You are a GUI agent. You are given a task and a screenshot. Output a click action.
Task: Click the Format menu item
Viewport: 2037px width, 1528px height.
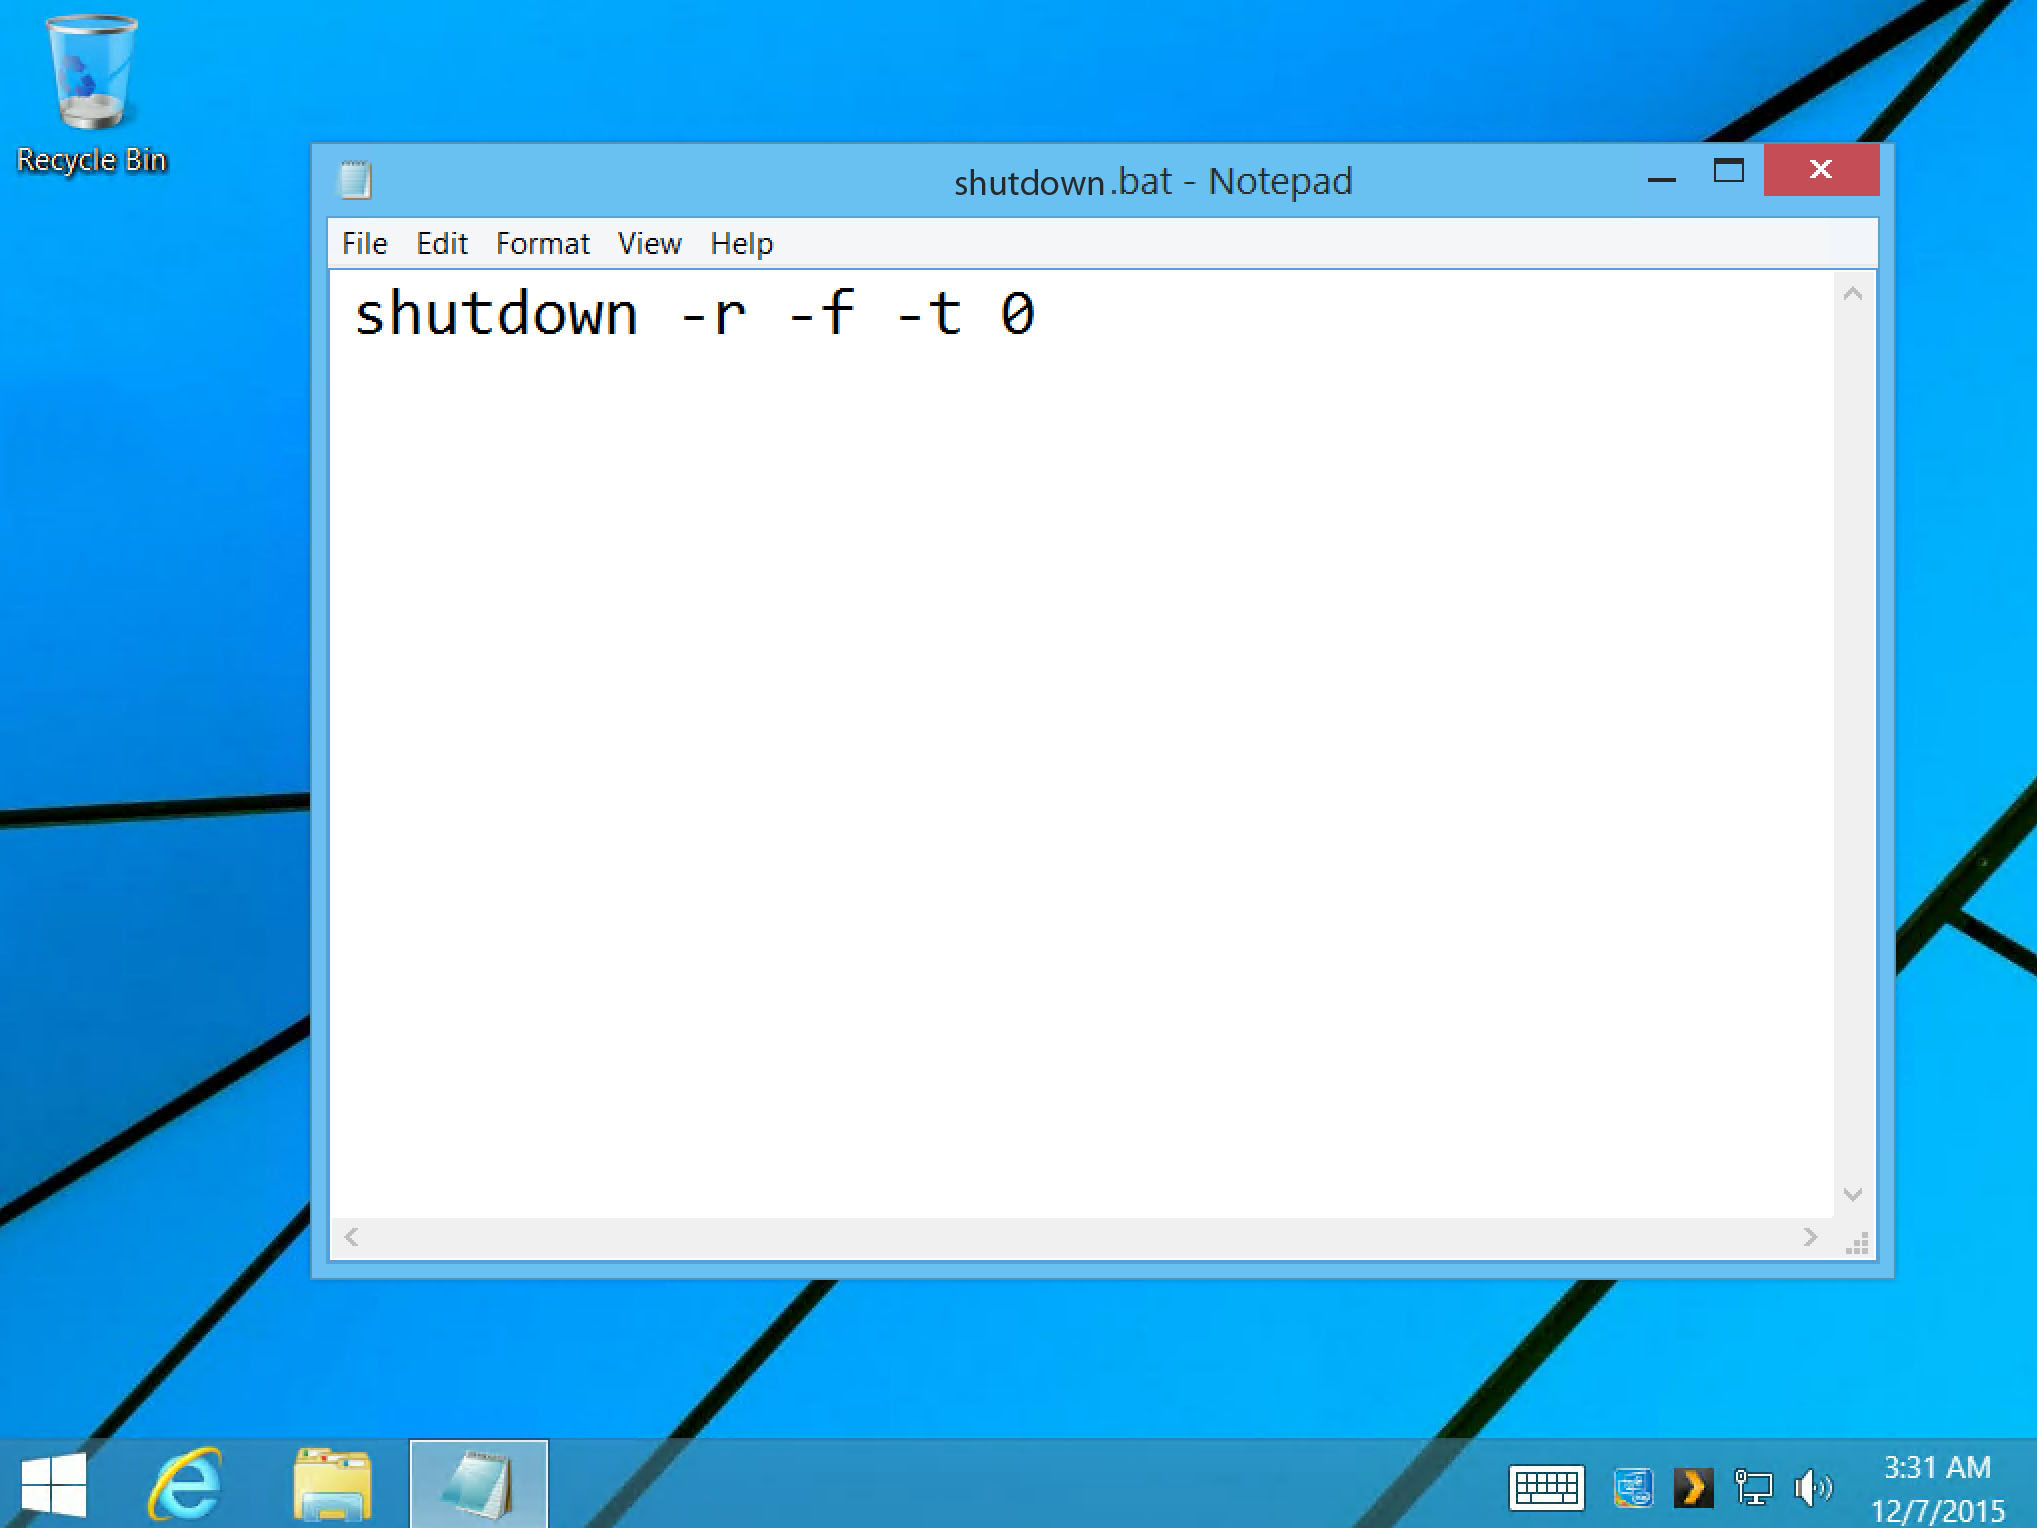543,242
